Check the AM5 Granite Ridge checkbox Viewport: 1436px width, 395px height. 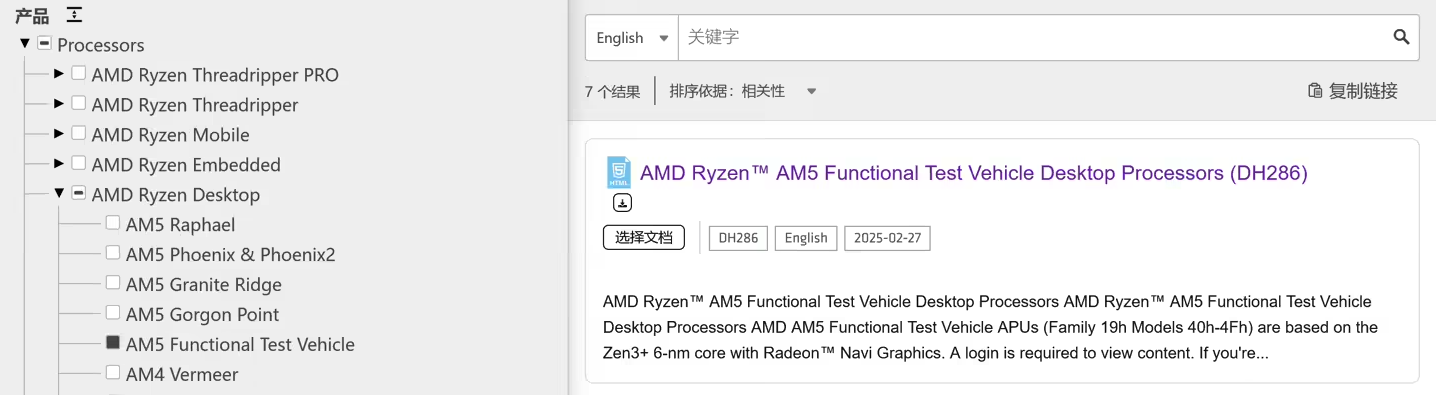(113, 283)
